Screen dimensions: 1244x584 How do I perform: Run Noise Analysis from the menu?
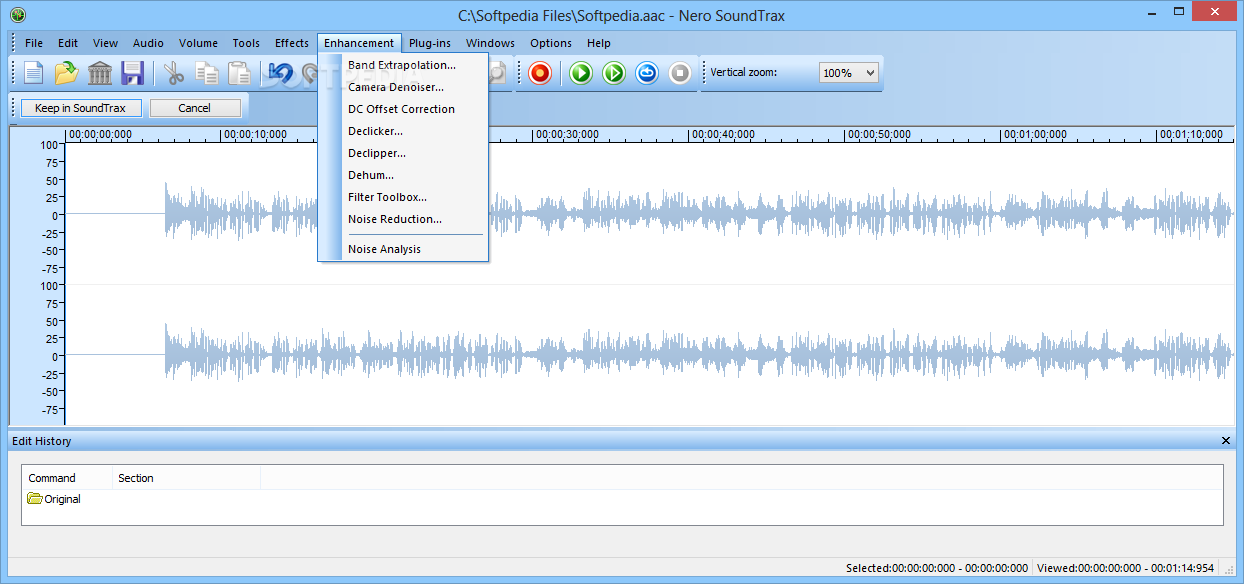coord(403,249)
